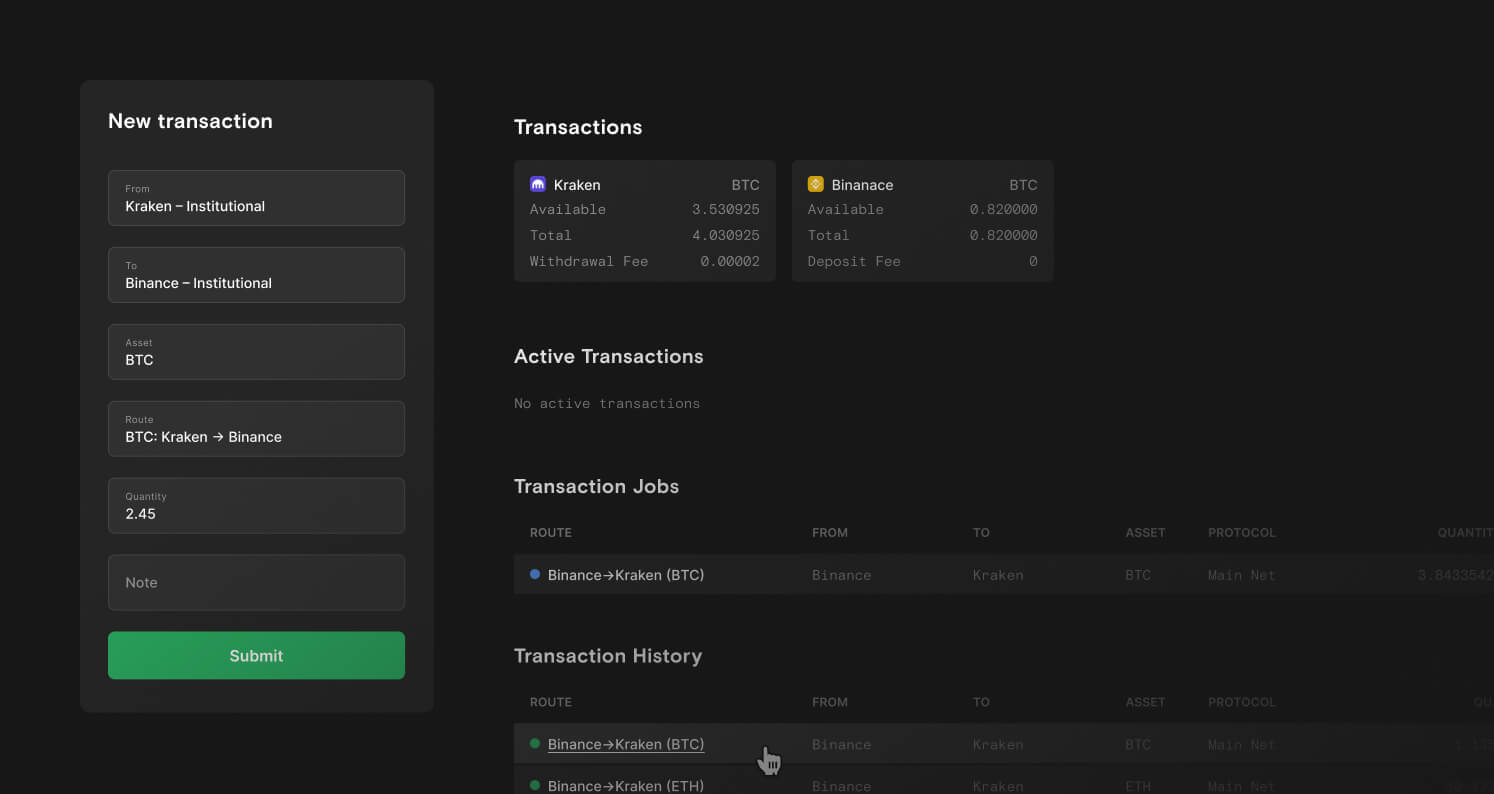Focus the Note text field
1494x794 pixels.
tap(256, 583)
